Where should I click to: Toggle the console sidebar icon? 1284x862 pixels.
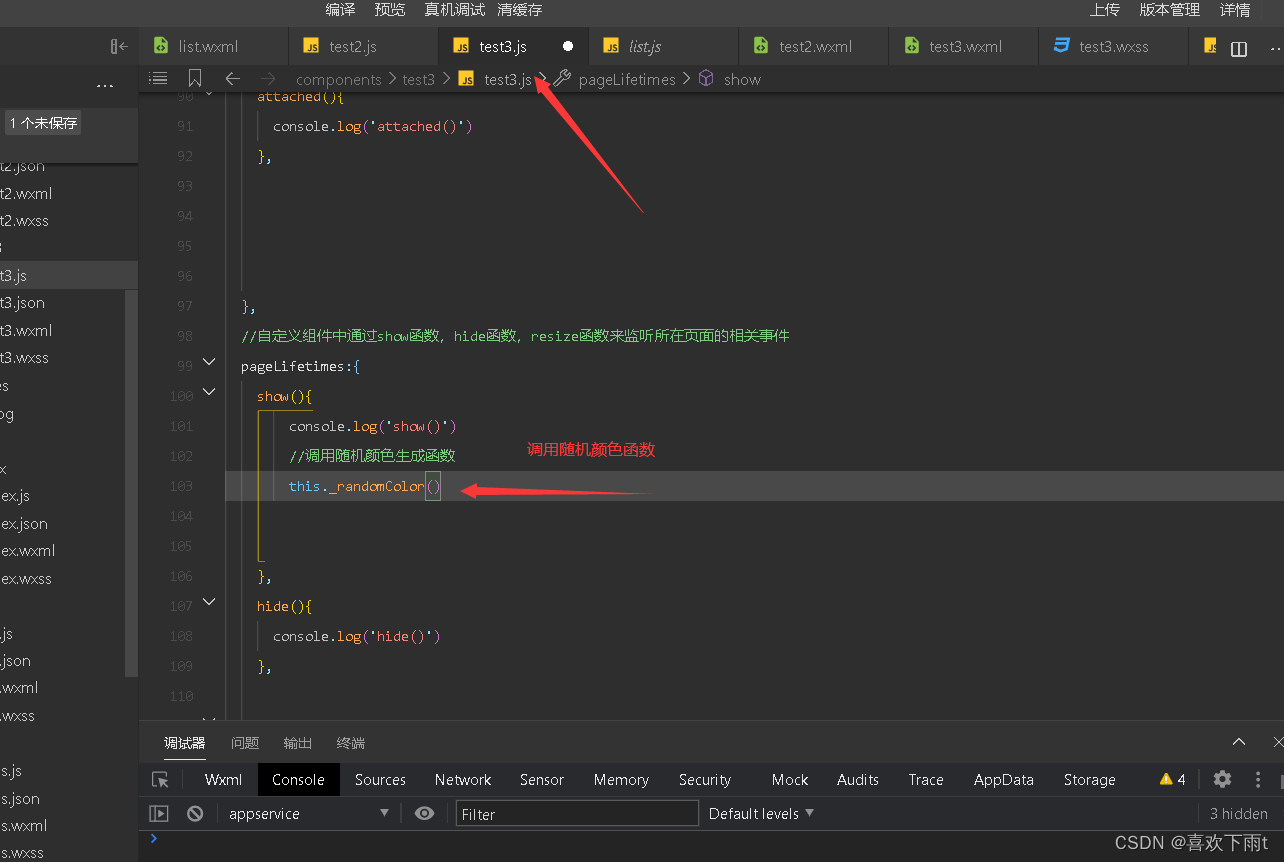159,813
